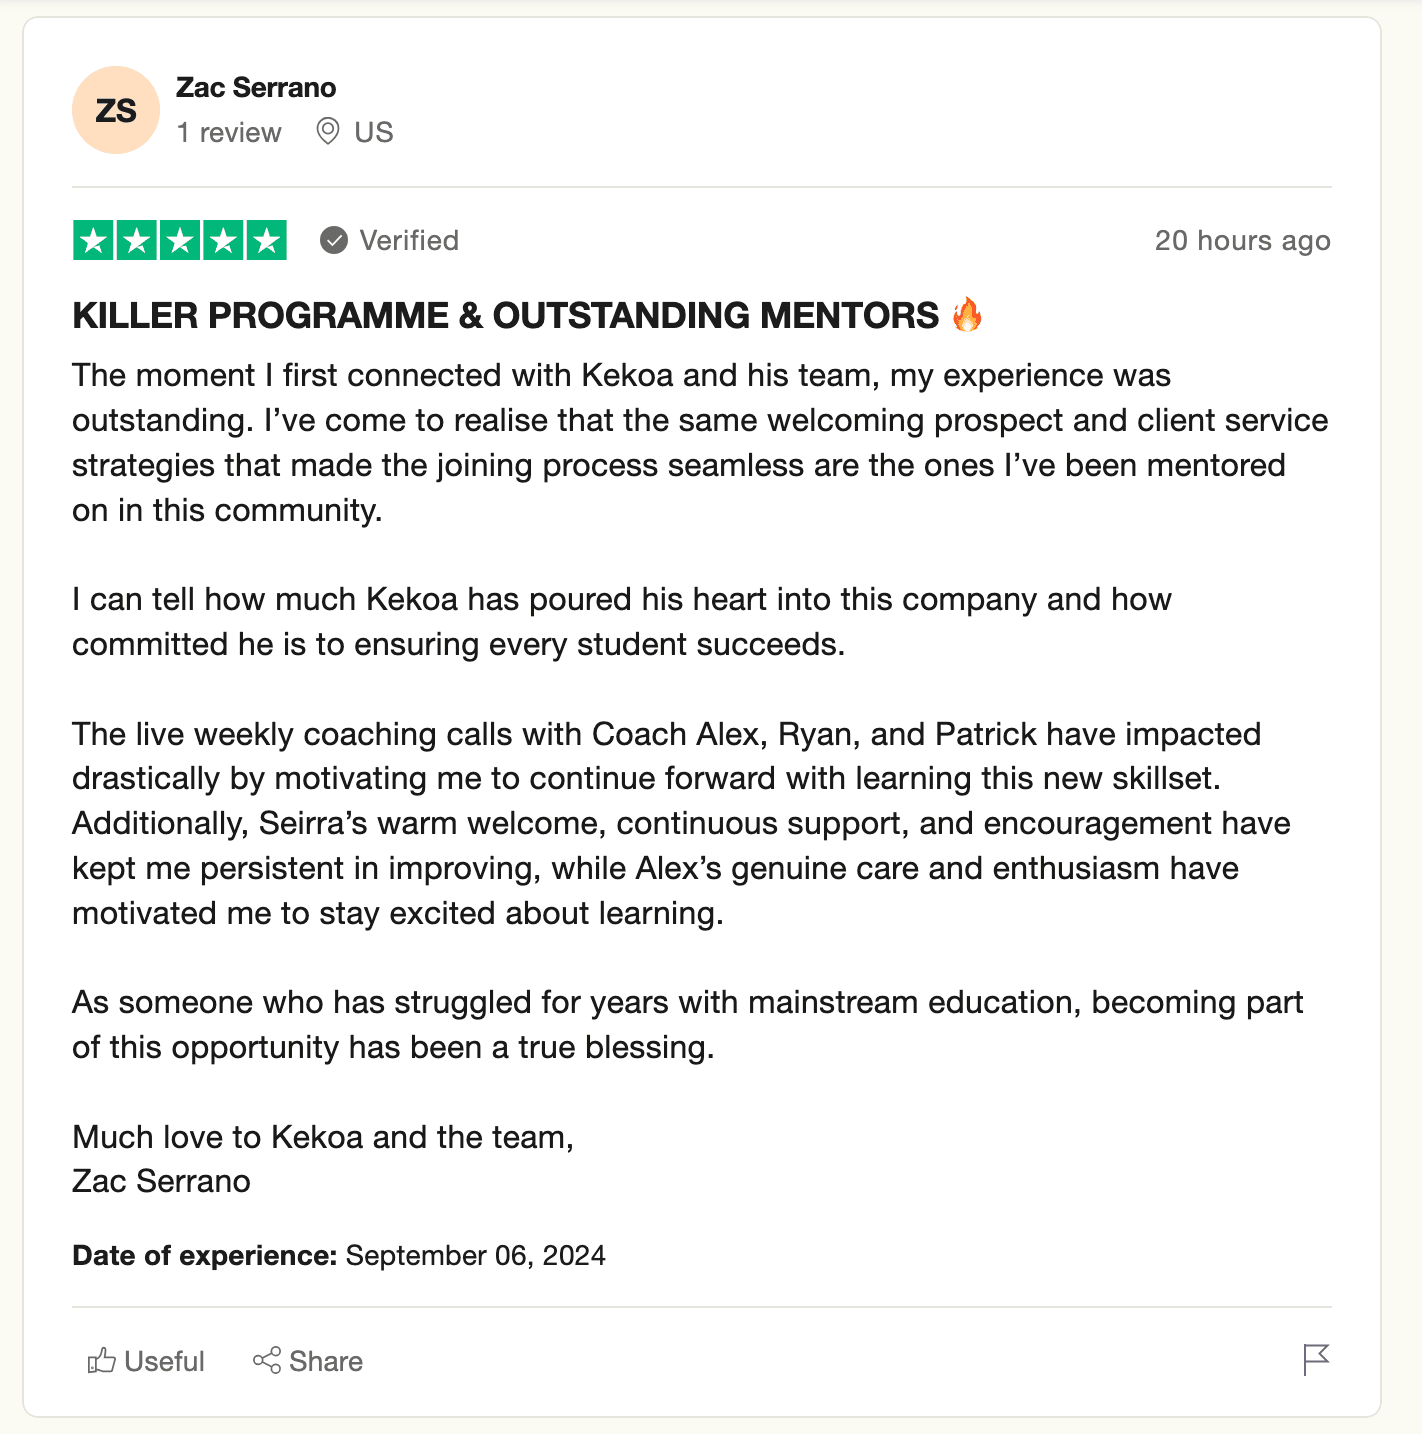Open the "20 hours ago" timestamp
The width and height of the screenshot is (1422, 1434).
click(1242, 241)
